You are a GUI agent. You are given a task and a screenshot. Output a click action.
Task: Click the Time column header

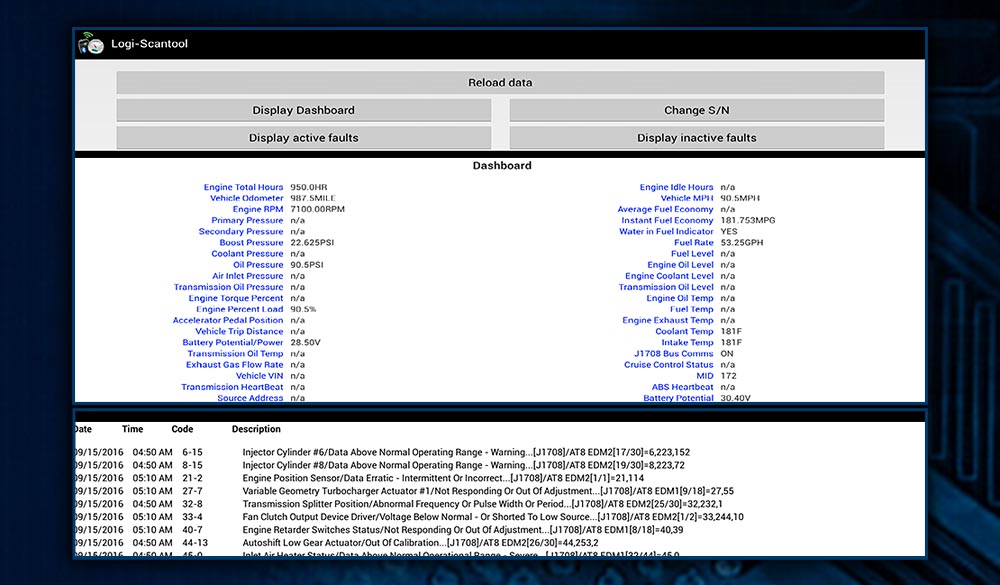tap(133, 429)
